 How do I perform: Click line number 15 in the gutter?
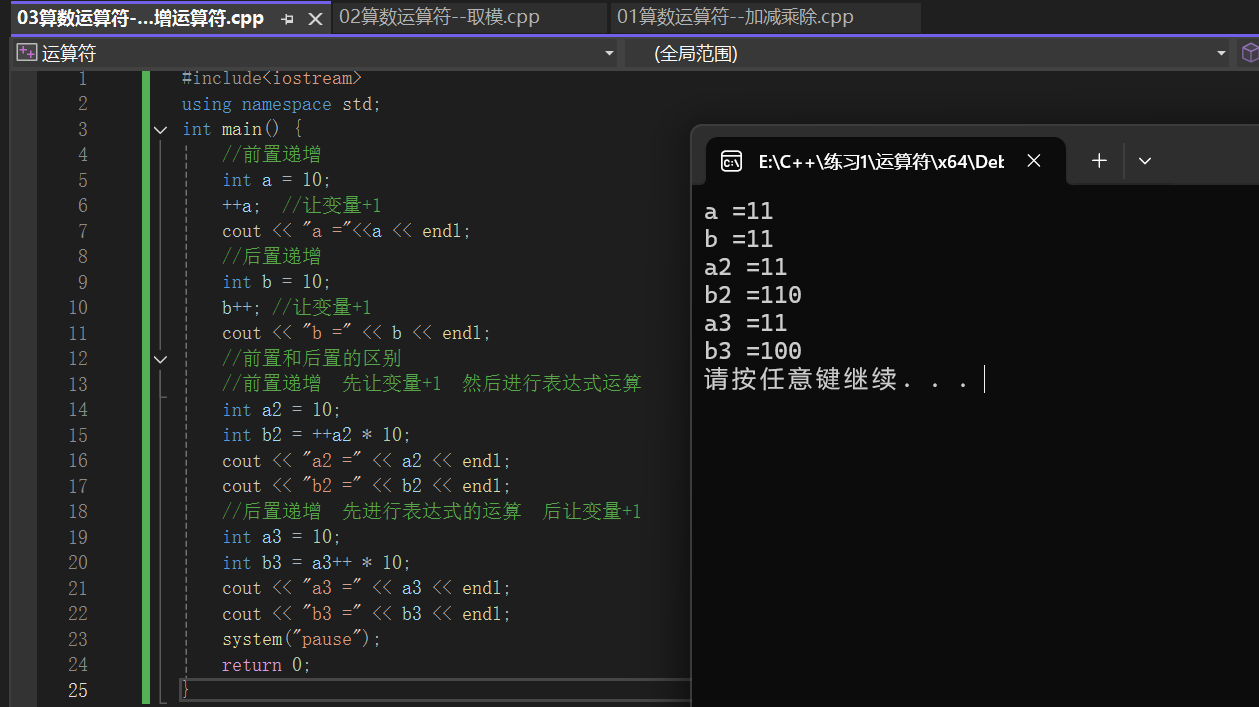[x=78, y=435]
